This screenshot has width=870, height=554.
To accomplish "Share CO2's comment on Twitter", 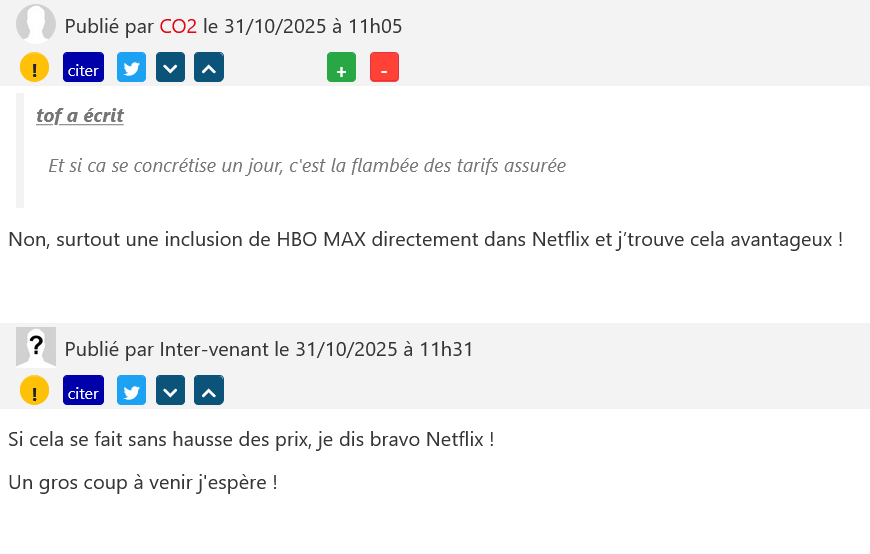I will click(131, 68).
